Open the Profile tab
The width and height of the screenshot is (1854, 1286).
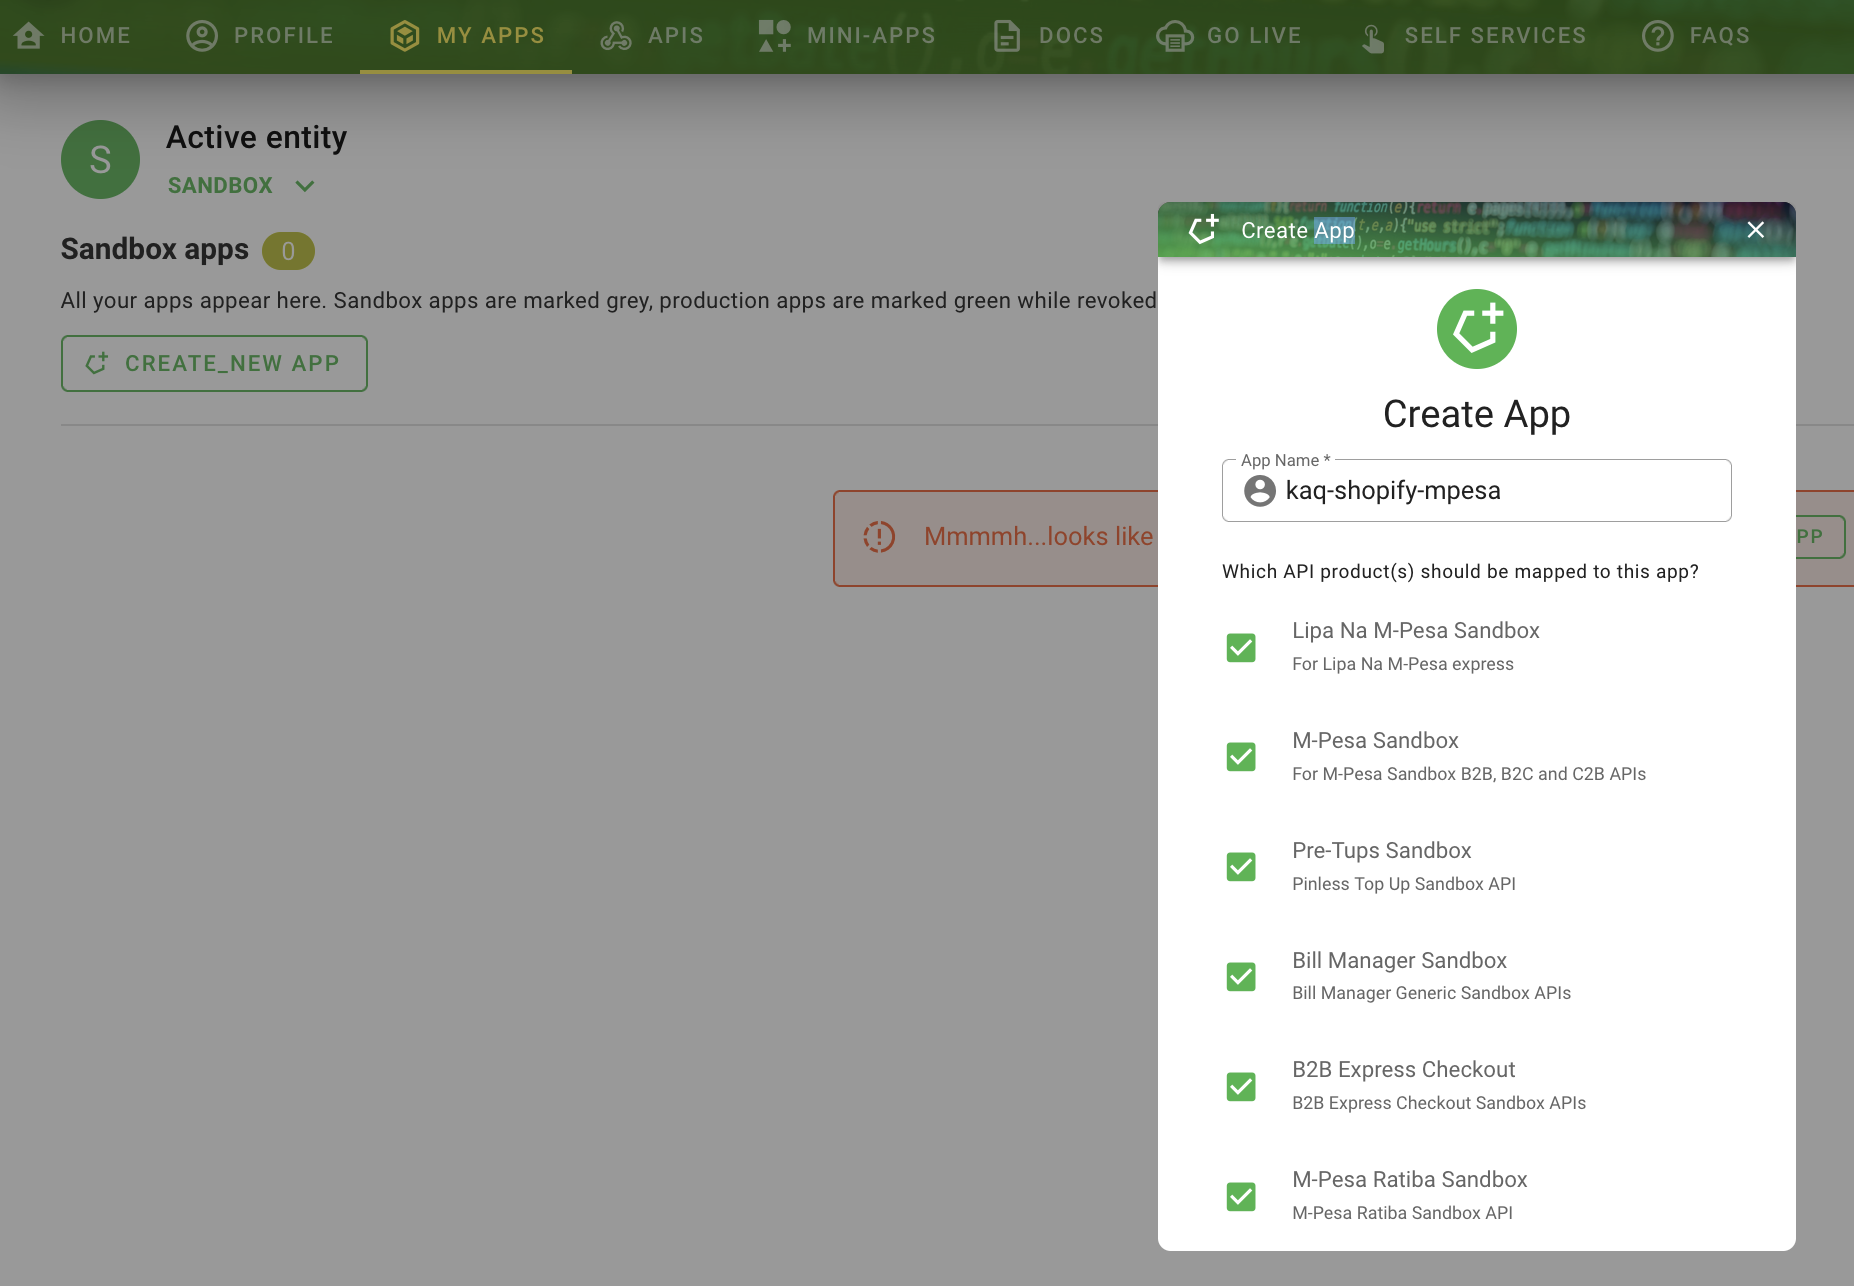click(x=259, y=36)
